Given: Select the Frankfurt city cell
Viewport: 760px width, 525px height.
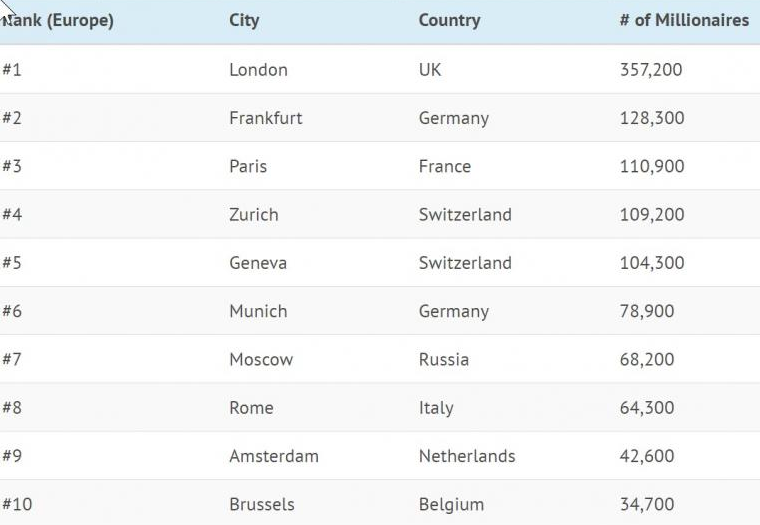Looking at the screenshot, I should pyautogui.click(x=265, y=118).
